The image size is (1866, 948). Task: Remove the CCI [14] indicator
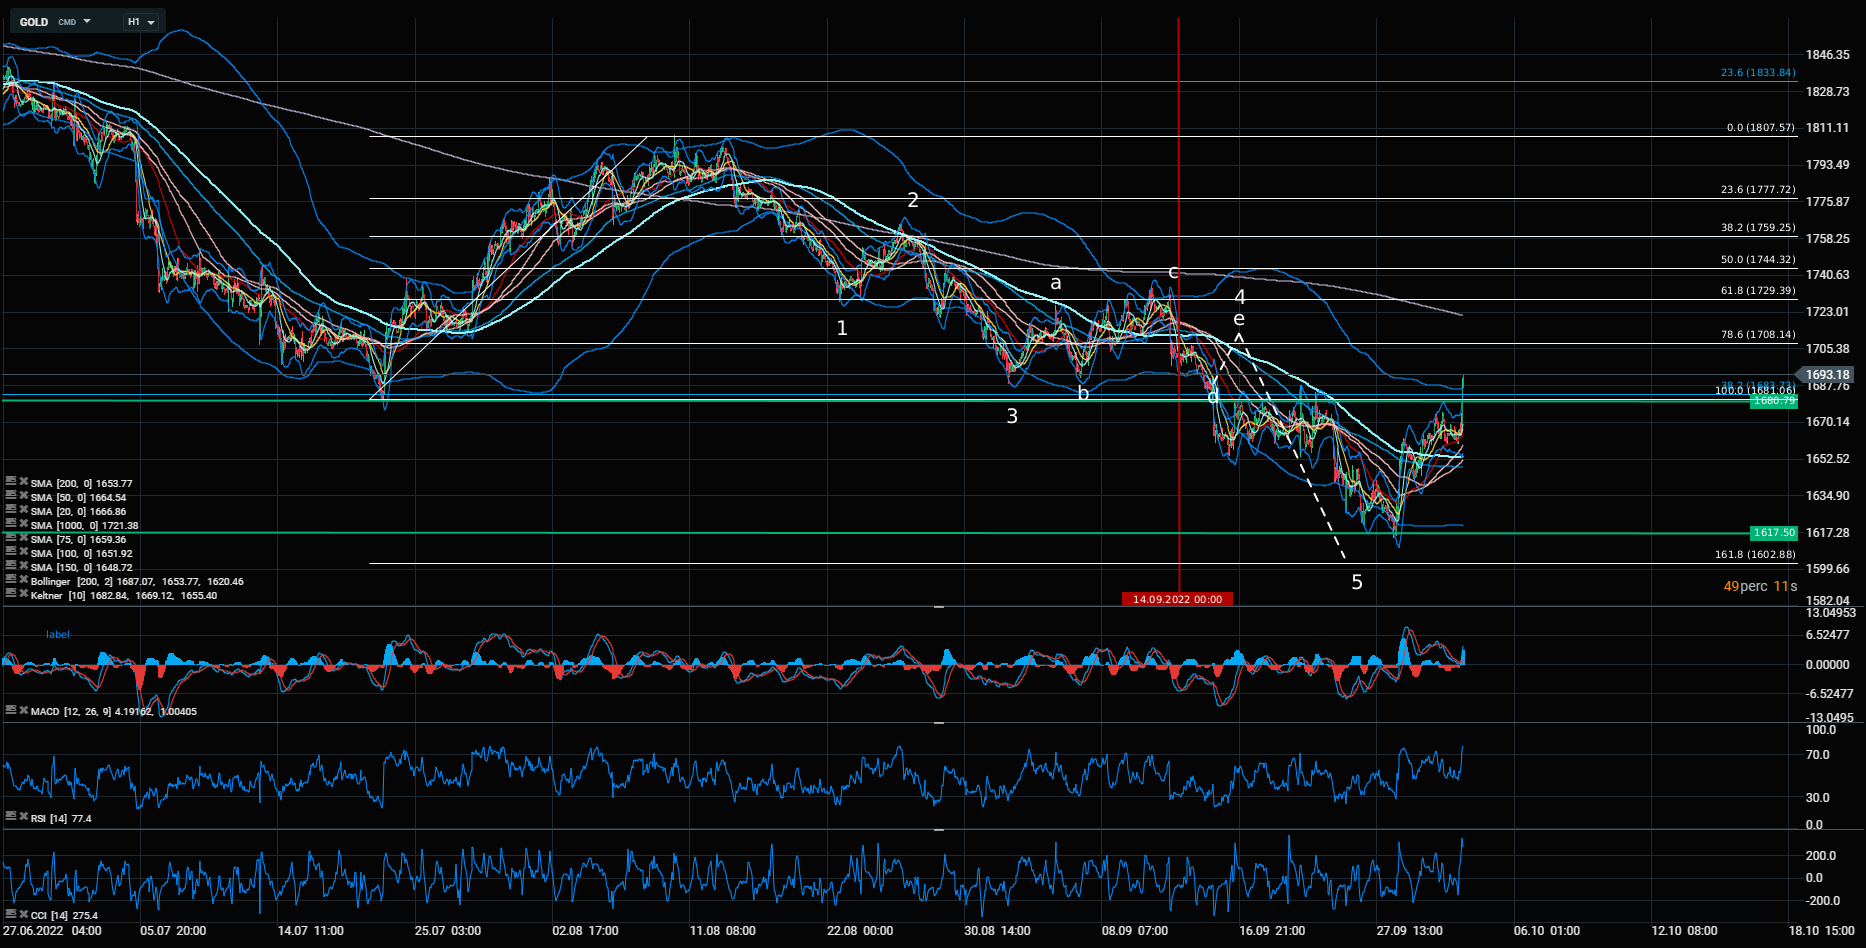click(23, 914)
